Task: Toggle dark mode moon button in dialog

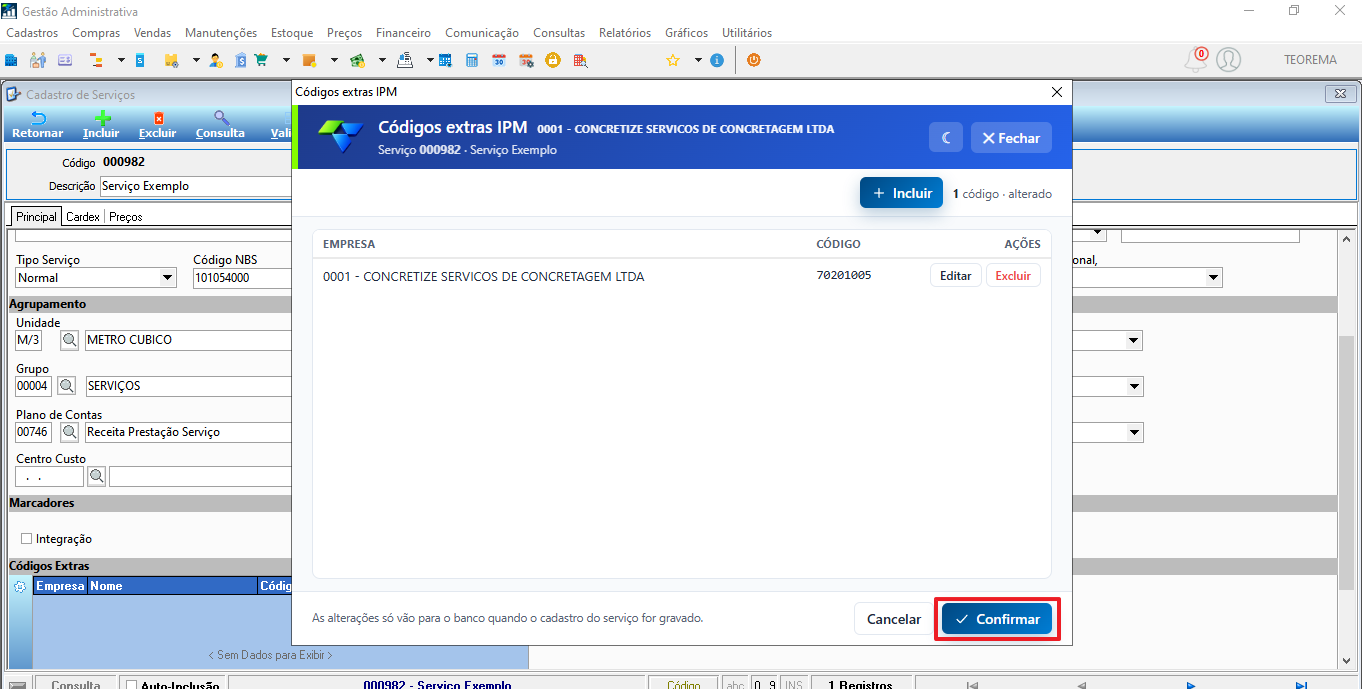Action: [945, 138]
